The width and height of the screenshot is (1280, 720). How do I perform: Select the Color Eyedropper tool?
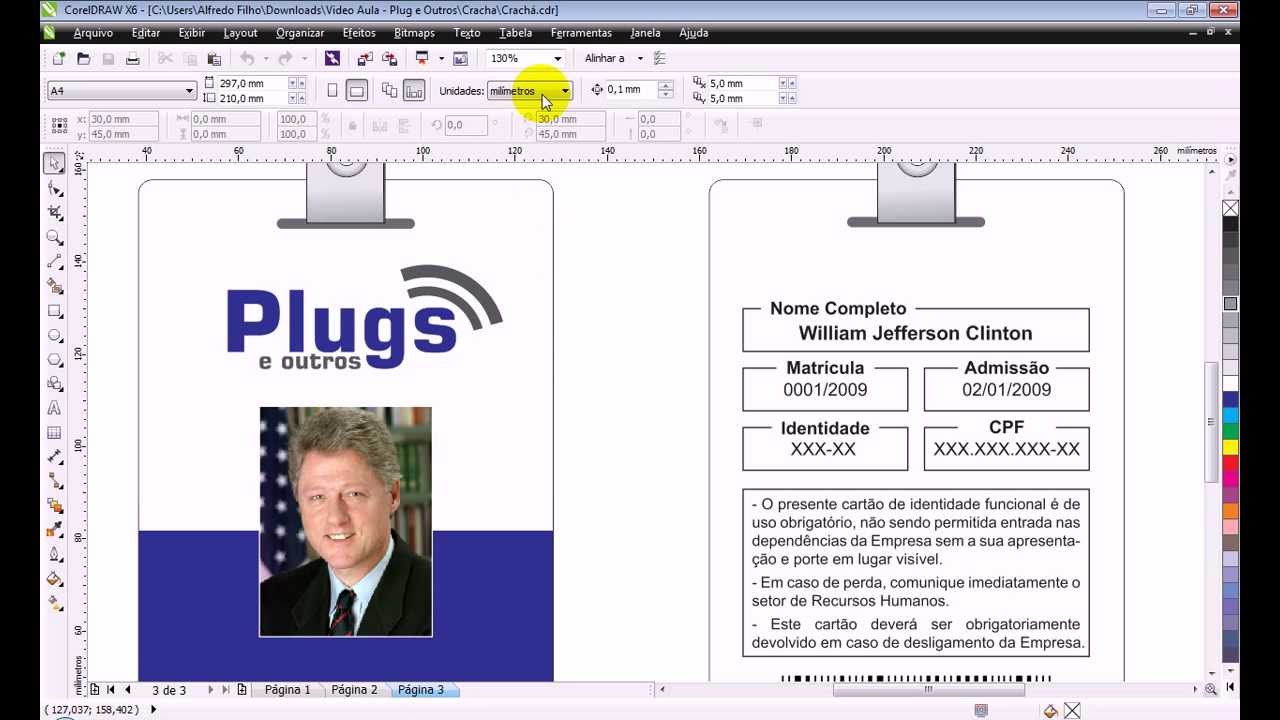55,530
